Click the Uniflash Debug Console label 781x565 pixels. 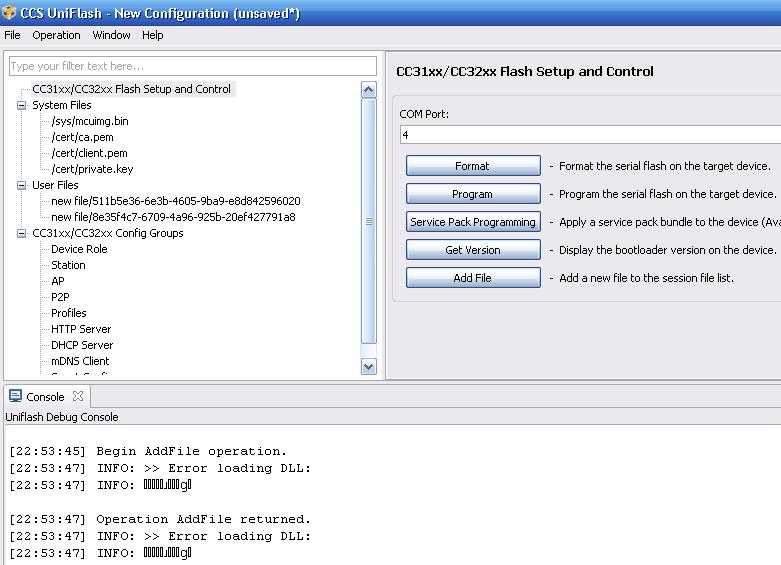click(x=62, y=417)
